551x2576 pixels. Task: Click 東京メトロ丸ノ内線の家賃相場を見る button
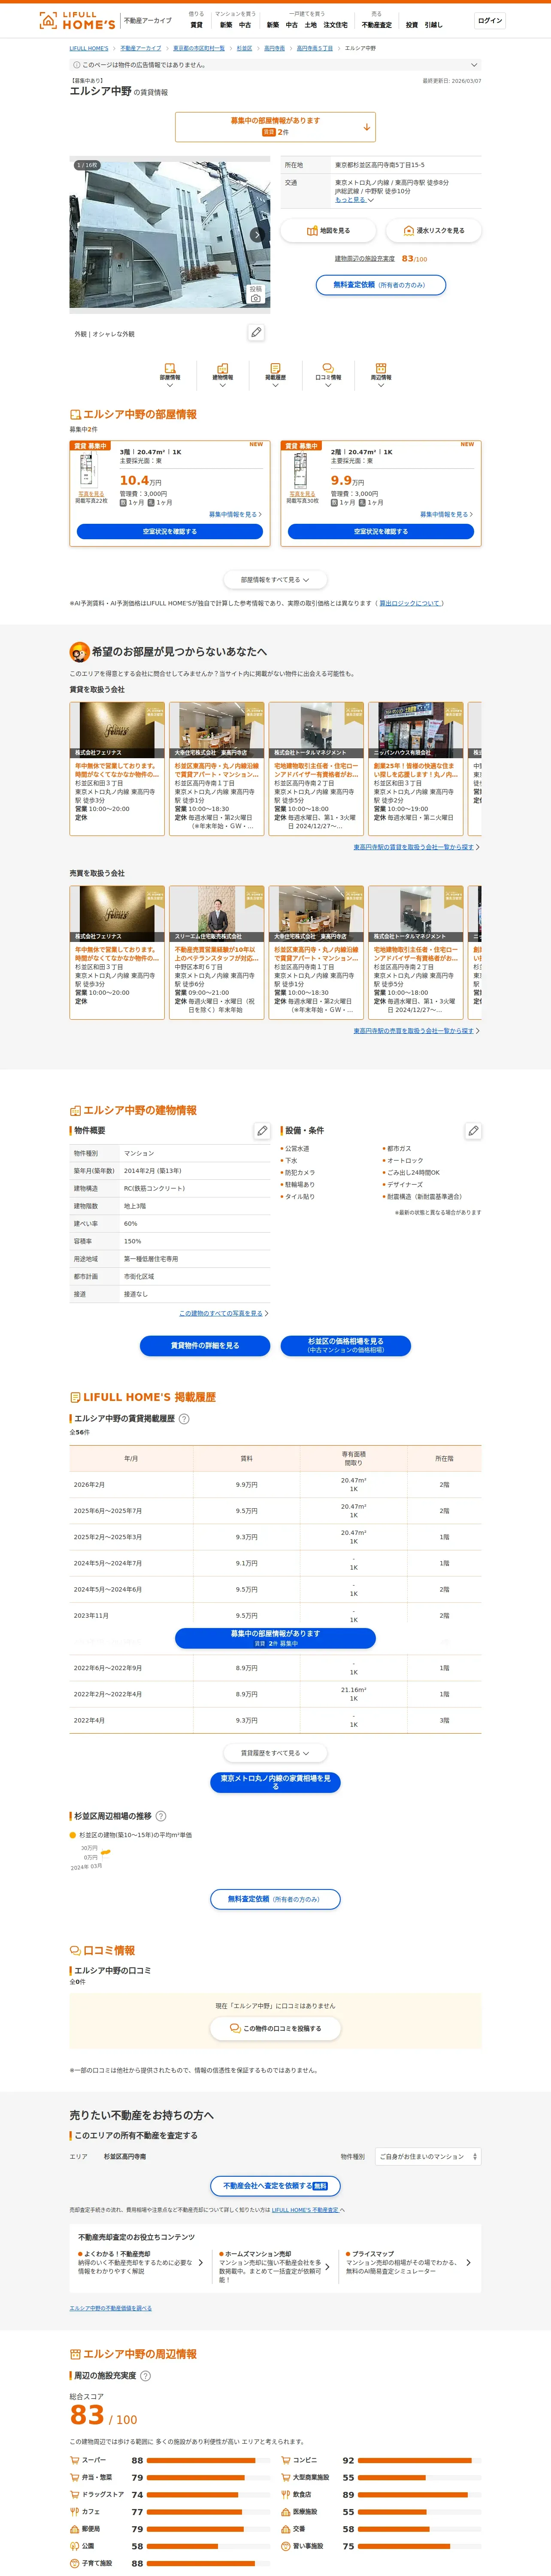[275, 1783]
